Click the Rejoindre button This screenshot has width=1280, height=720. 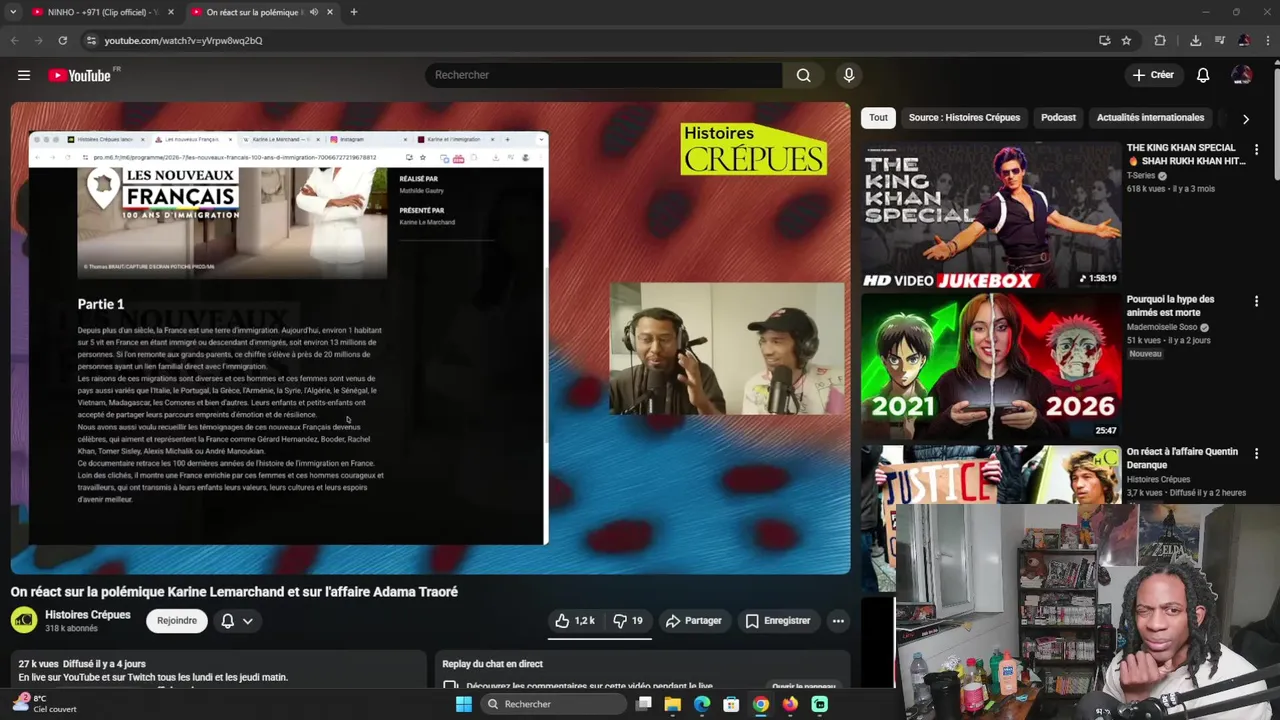[x=177, y=621]
